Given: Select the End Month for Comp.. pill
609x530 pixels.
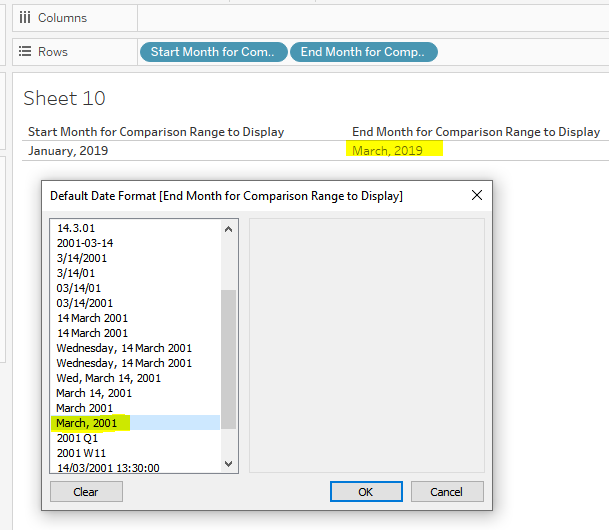Looking at the screenshot, I should (x=364, y=52).
